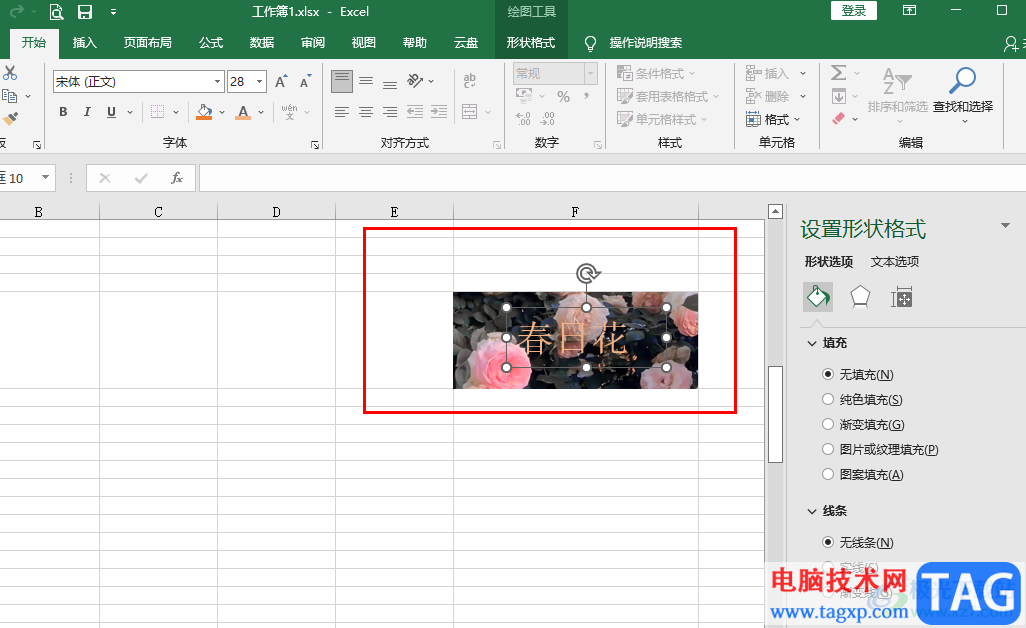Image resolution: width=1026 pixels, height=628 pixels.
Task: Click the Clear eraser icon
Action: point(839,119)
